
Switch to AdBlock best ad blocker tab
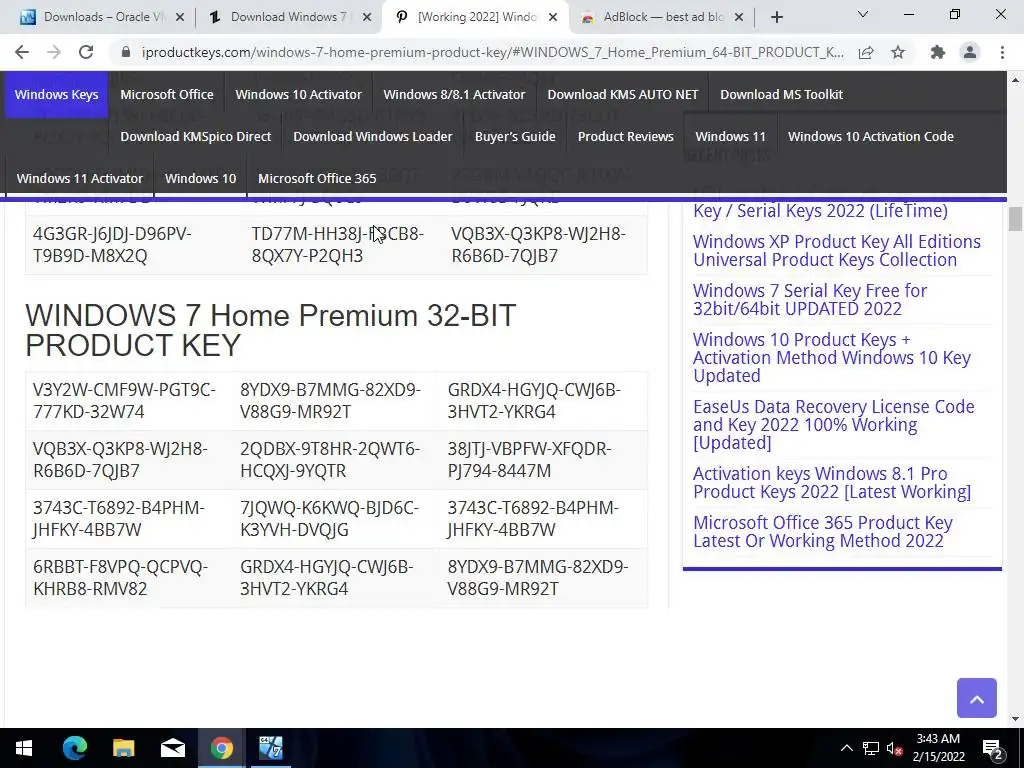tap(663, 17)
